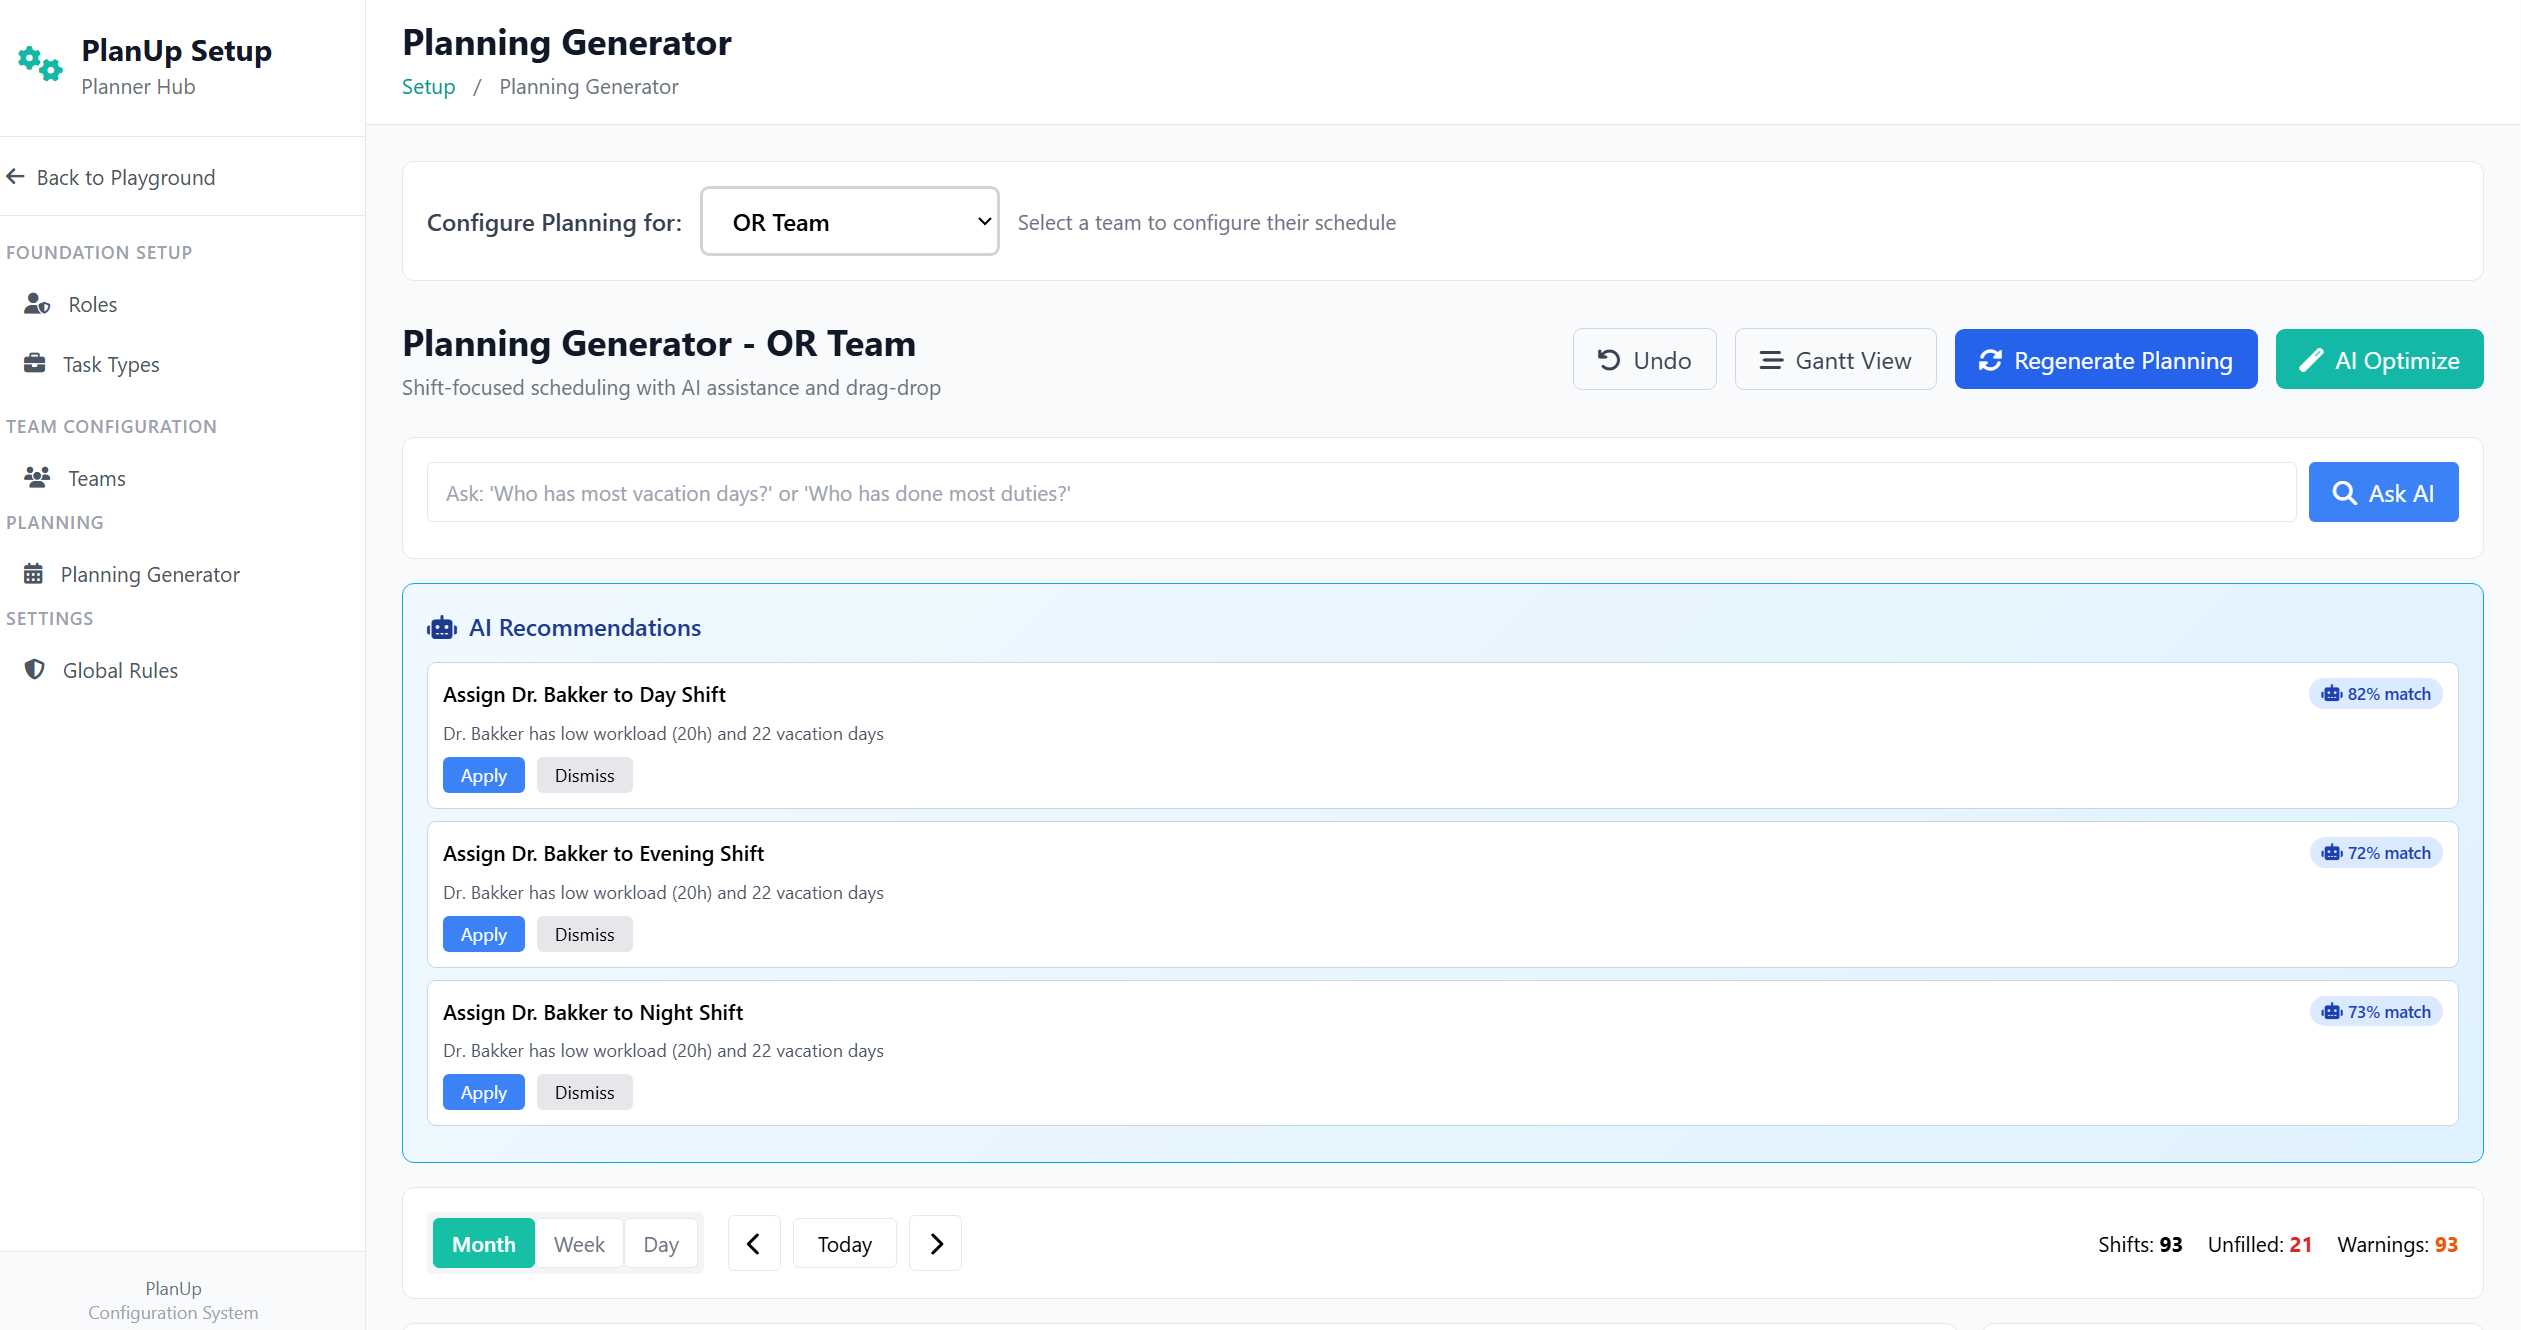The width and height of the screenshot is (2521, 1330).
Task: Click the Undo arrow icon
Action: (x=1608, y=359)
